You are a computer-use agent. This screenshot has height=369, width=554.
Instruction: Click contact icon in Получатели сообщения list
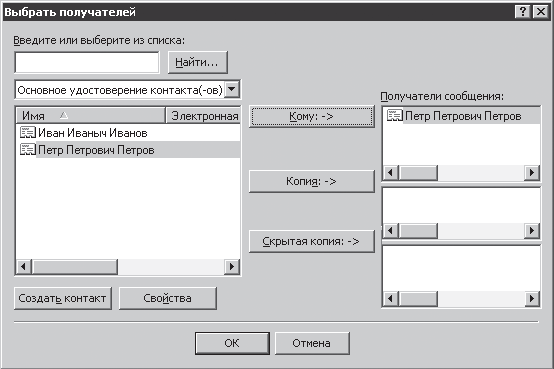pyautogui.click(x=395, y=116)
